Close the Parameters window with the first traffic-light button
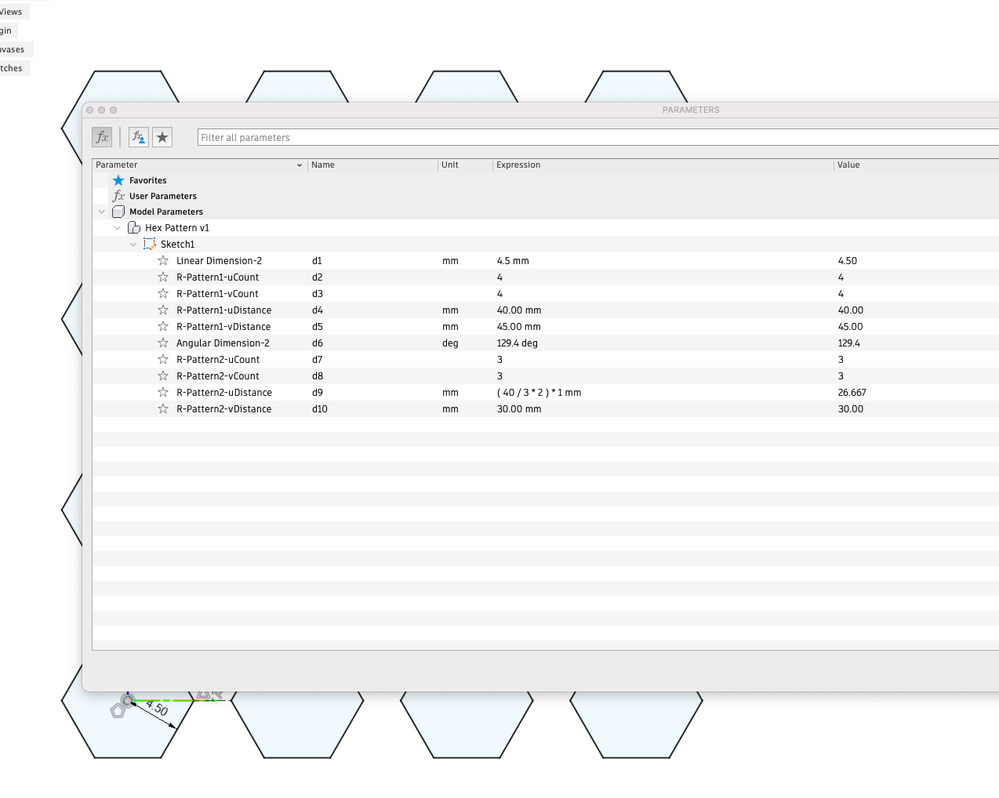999x798 pixels. [x=90, y=110]
